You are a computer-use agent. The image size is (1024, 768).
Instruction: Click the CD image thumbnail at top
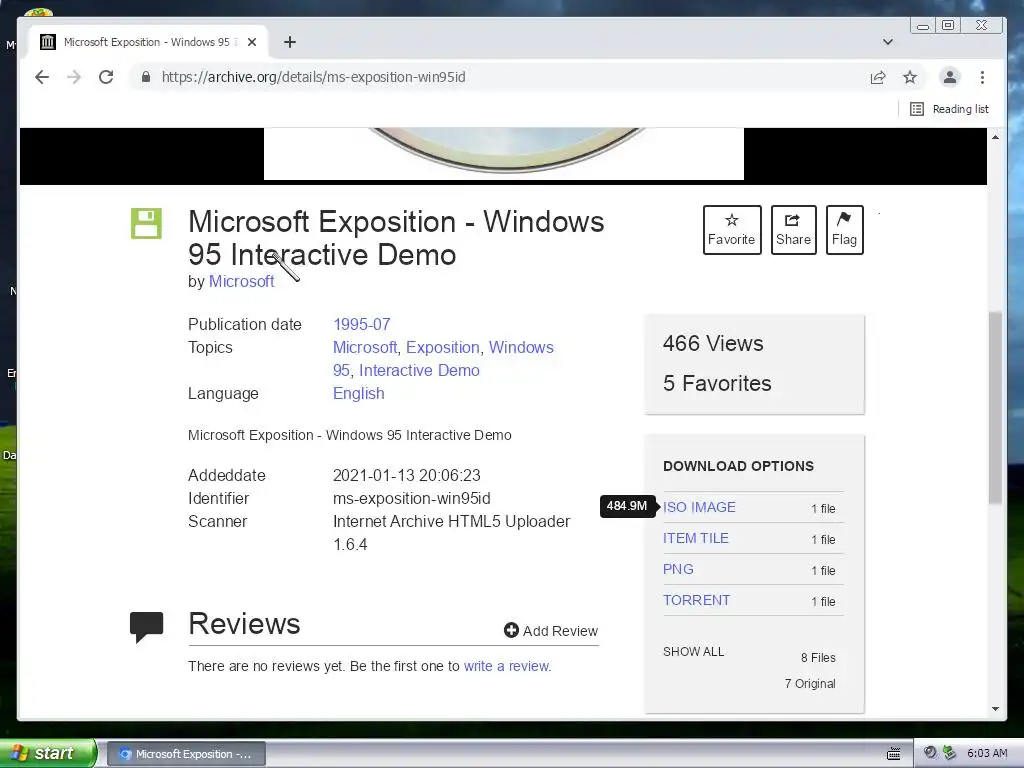504,153
